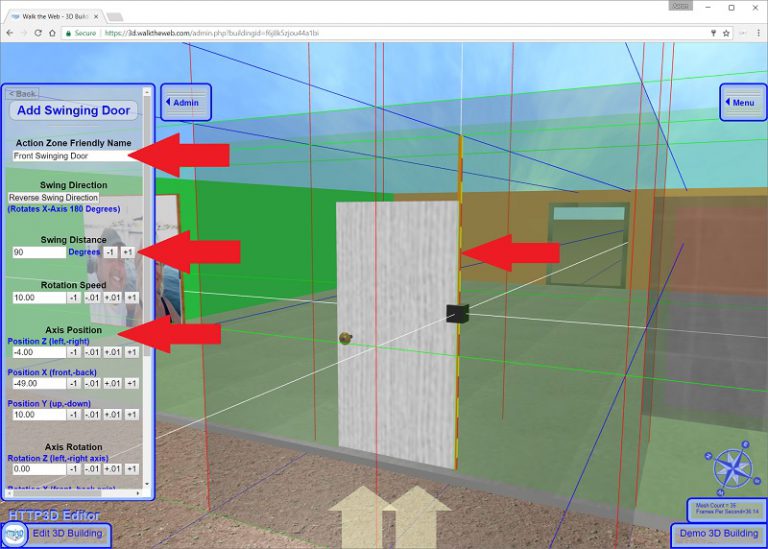Viewport: 768px width, 549px height.
Task: Click the saved password key icon
Action: [713, 33]
